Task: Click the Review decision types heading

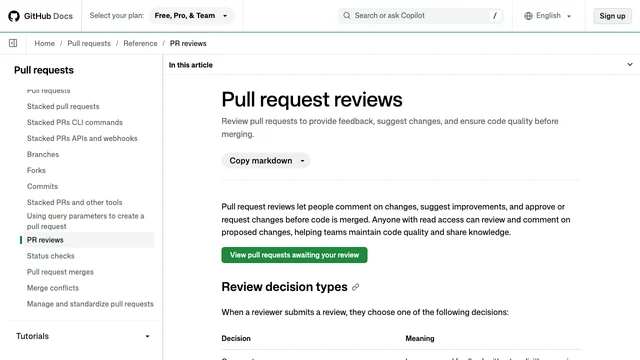Action: [284, 287]
